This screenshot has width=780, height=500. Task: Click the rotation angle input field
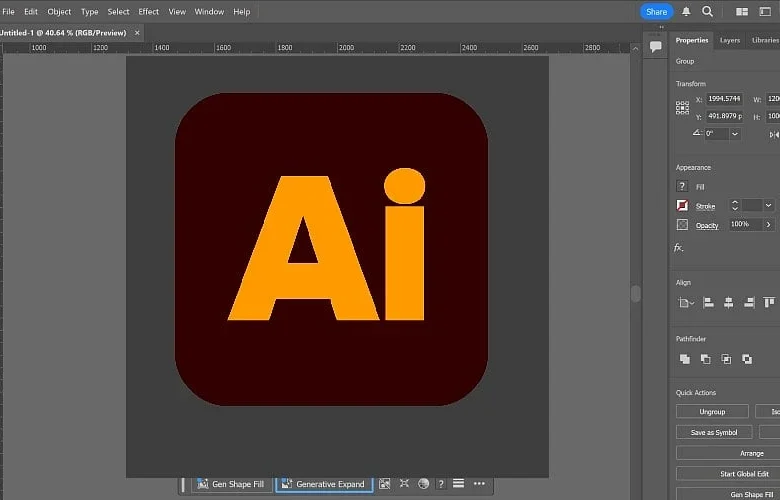pyautogui.click(x=717, y=134)
